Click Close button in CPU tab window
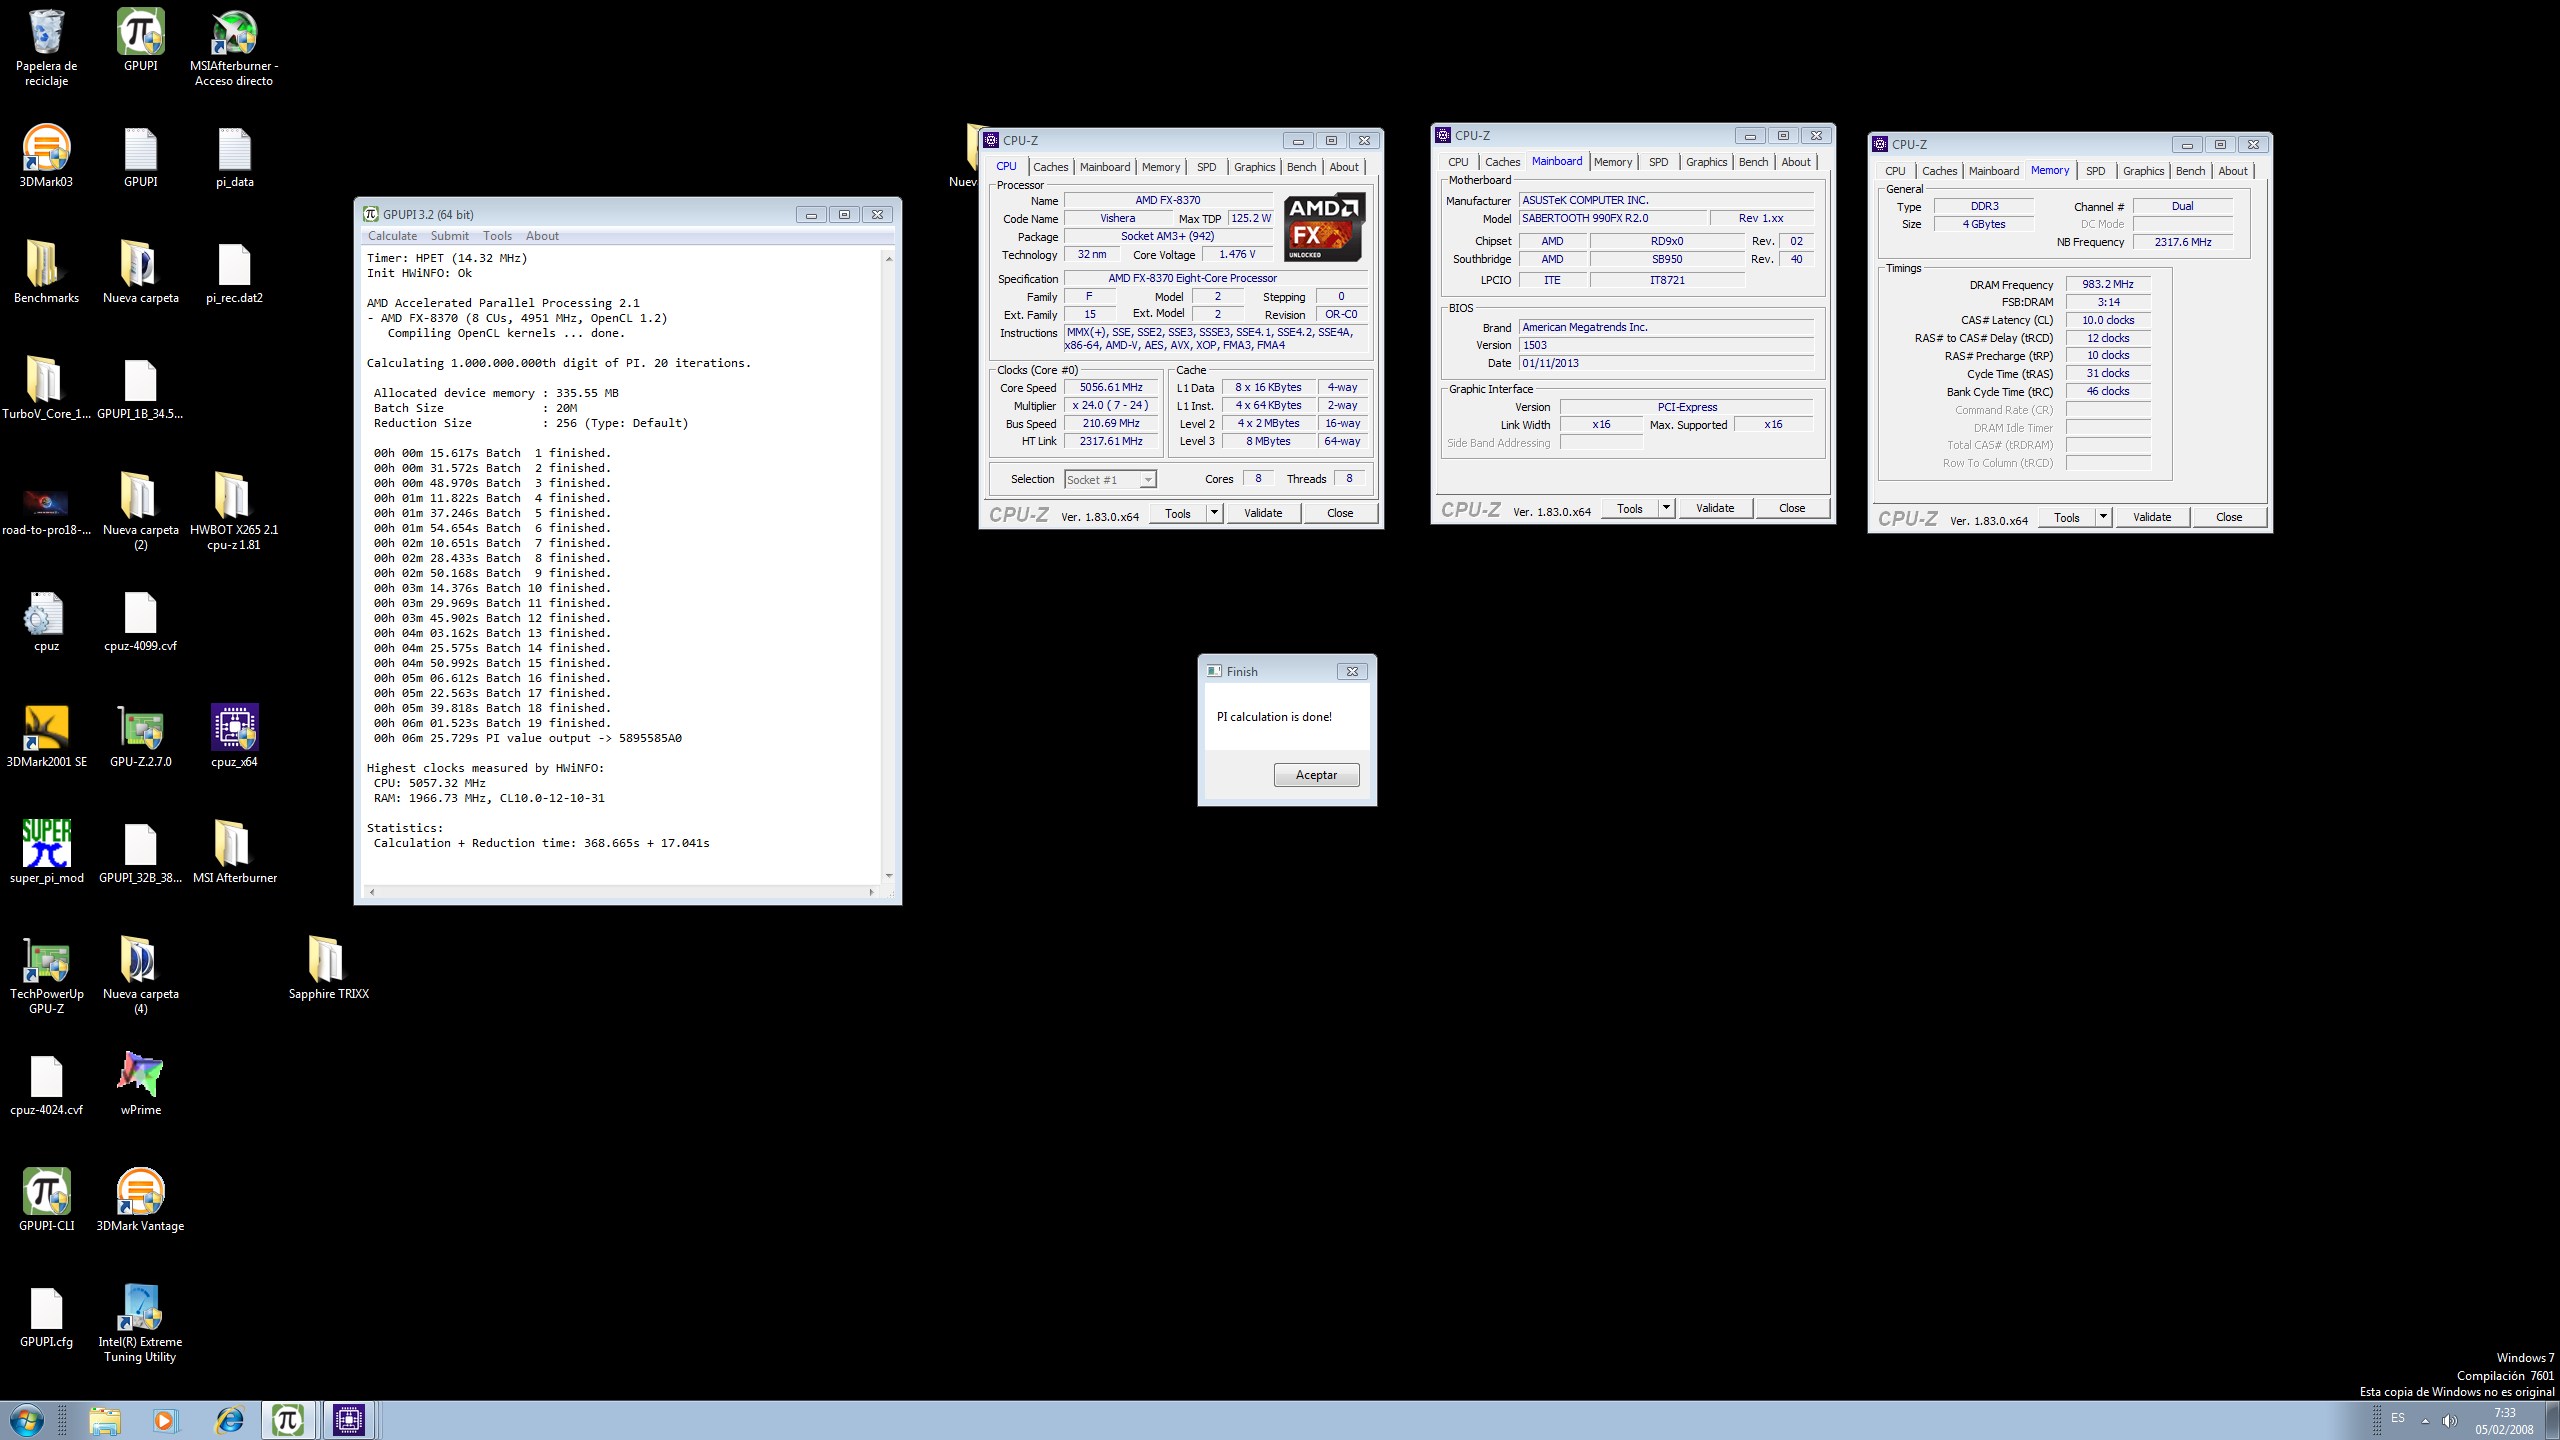2560x1440 pixels. point(1340,513)
